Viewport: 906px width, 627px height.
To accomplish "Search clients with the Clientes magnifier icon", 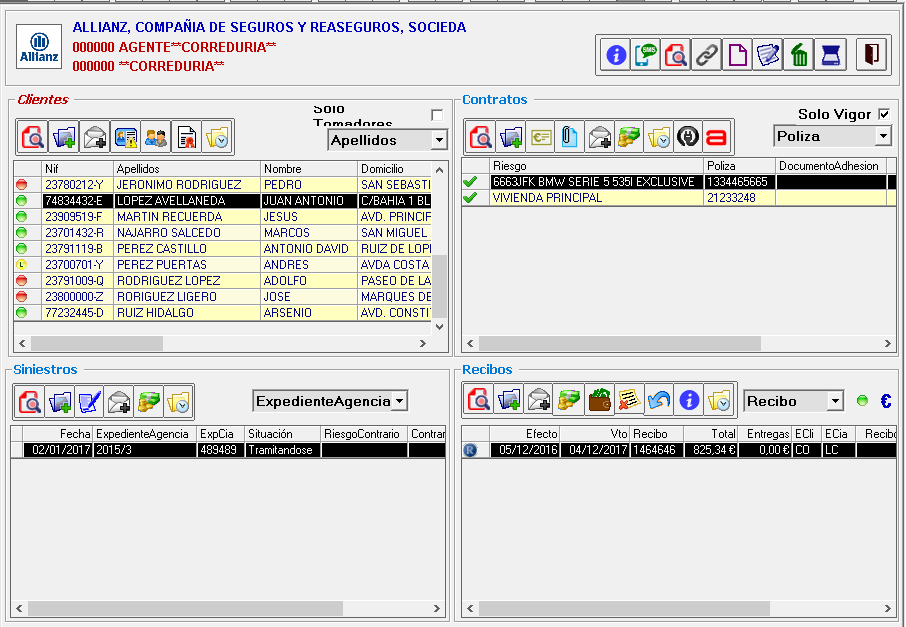I will pyautogui.click(x=33, y=137).
